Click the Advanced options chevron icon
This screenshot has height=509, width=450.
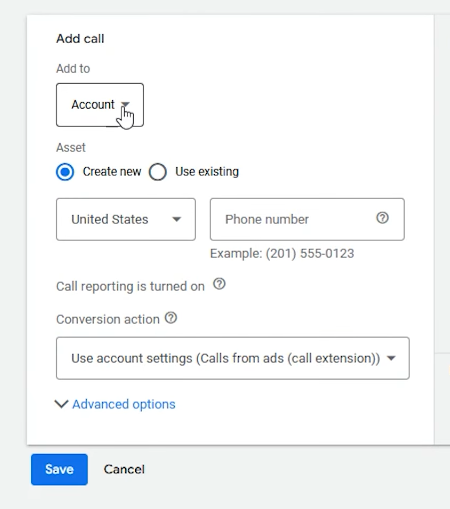point(62,404)
